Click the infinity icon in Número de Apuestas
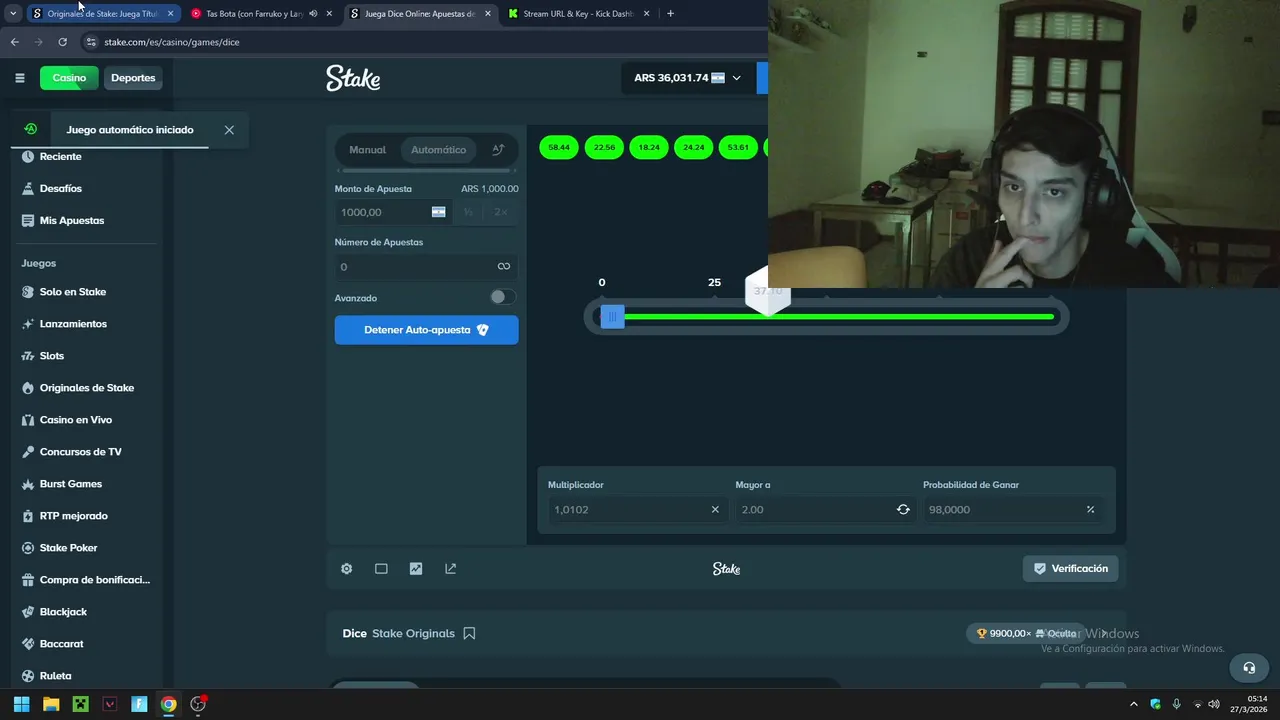The width and height of the screenshot is (1280, 720). pyautogui.click(x=504, y=267)
